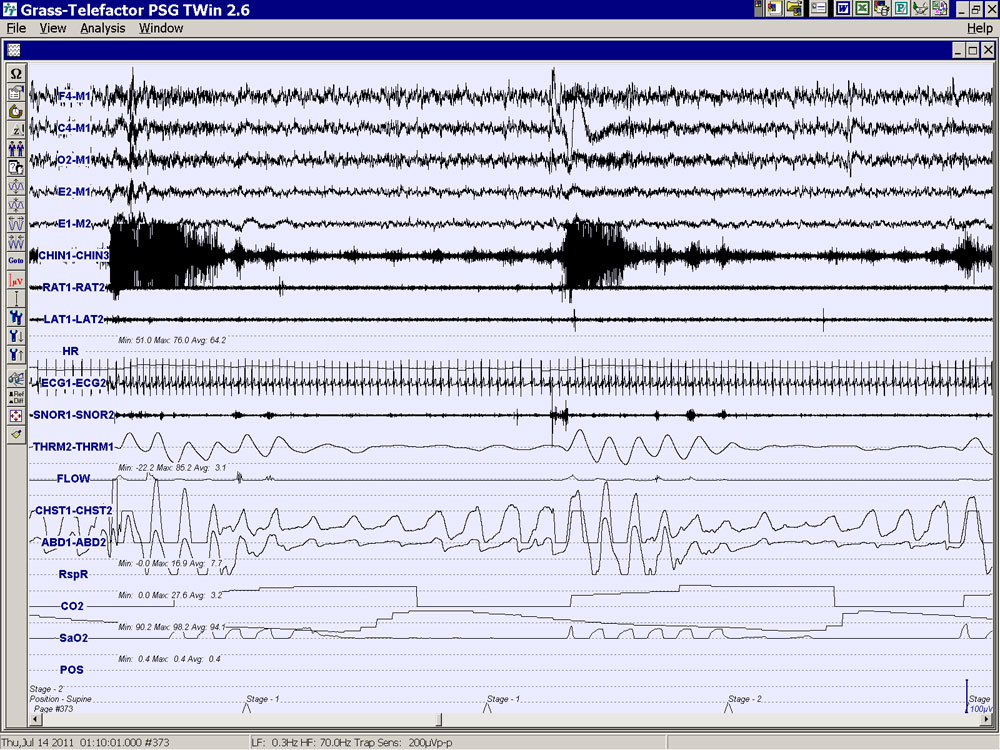Launch Excel from the Office shortcut bar
Image resolution: width=1000 pixels, height=750 pixels.
tap(862, 9)
